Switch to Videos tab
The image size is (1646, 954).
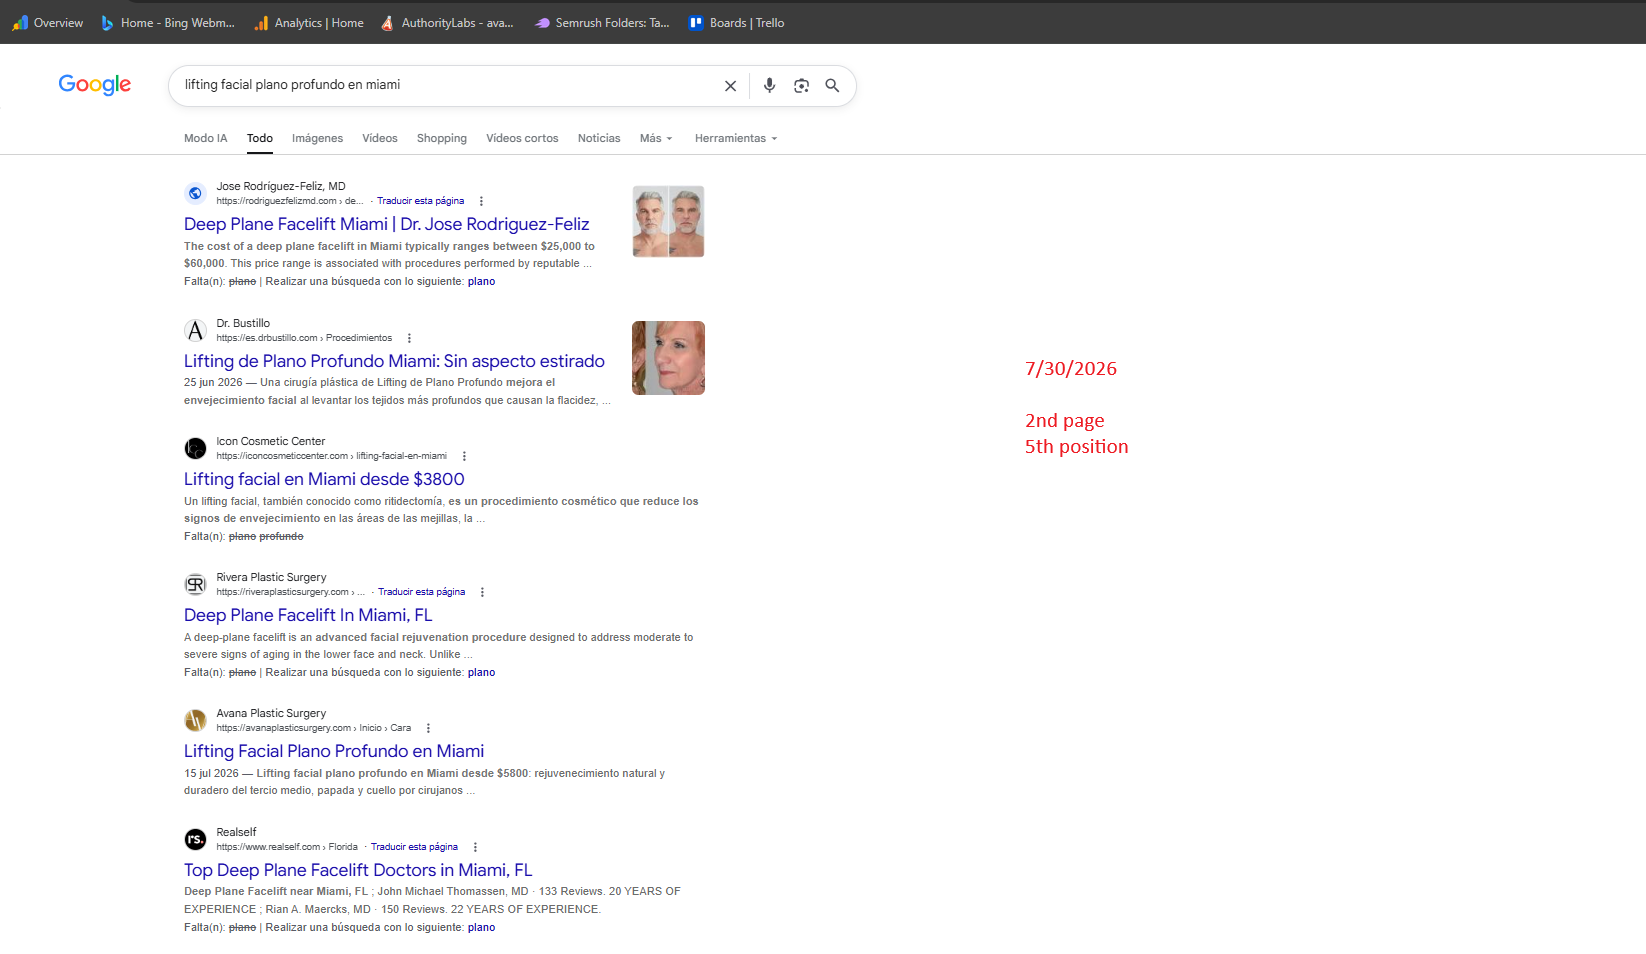click(x=380, y=138)
